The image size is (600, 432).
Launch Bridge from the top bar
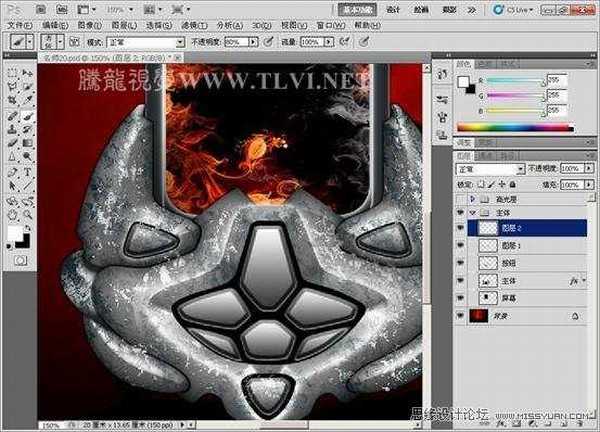point(41,9)
